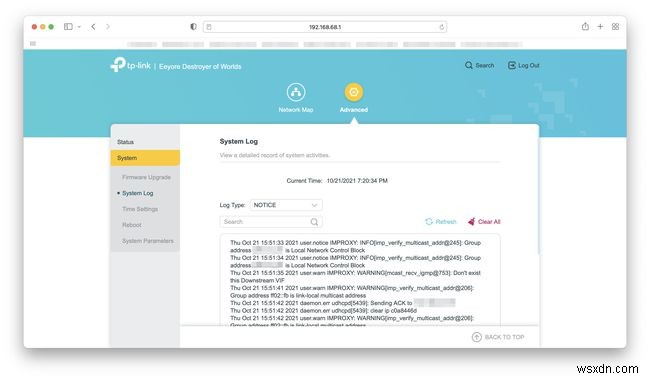The image size is (650, 379).
Task: Click the Refresh button
Action: 440,222
